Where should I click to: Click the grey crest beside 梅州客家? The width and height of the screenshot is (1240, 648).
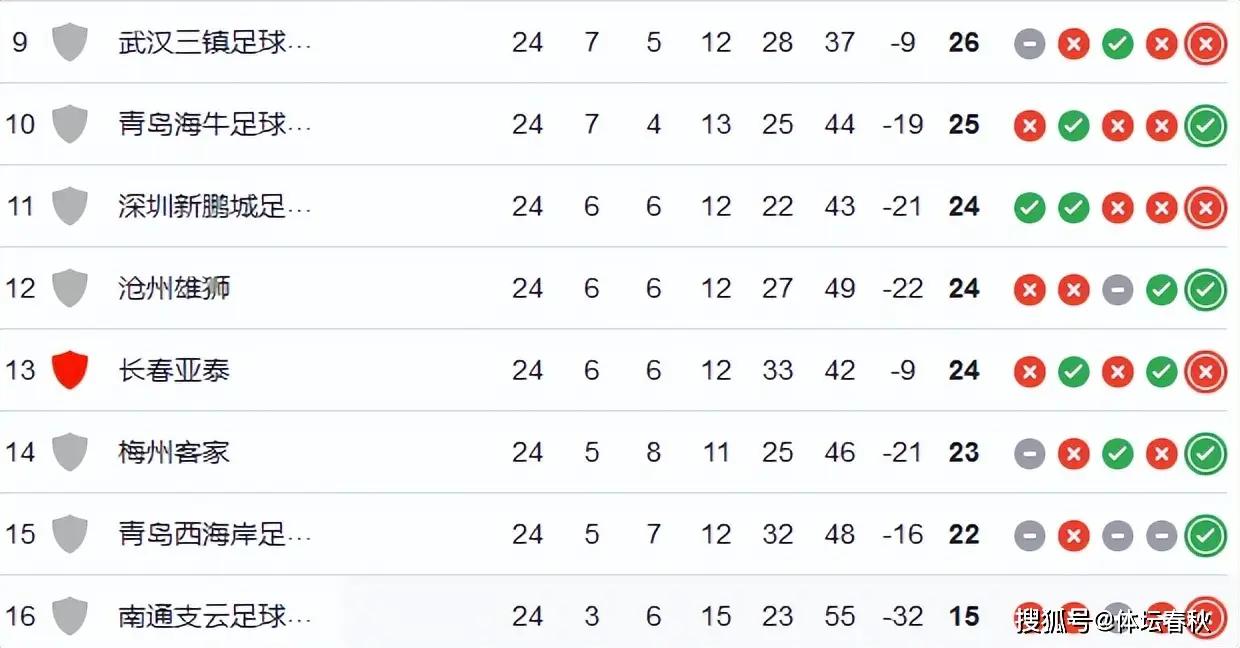(69, 452)
